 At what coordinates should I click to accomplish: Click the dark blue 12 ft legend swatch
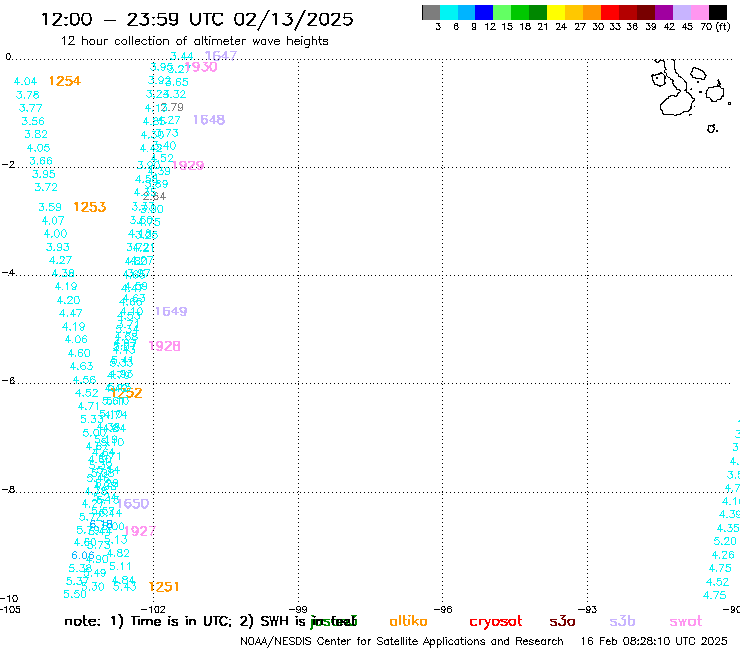[484, 12]
